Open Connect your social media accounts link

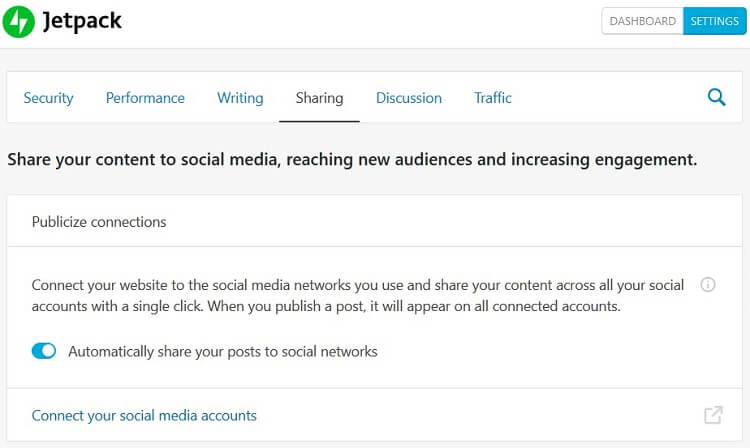click(144, 415)
